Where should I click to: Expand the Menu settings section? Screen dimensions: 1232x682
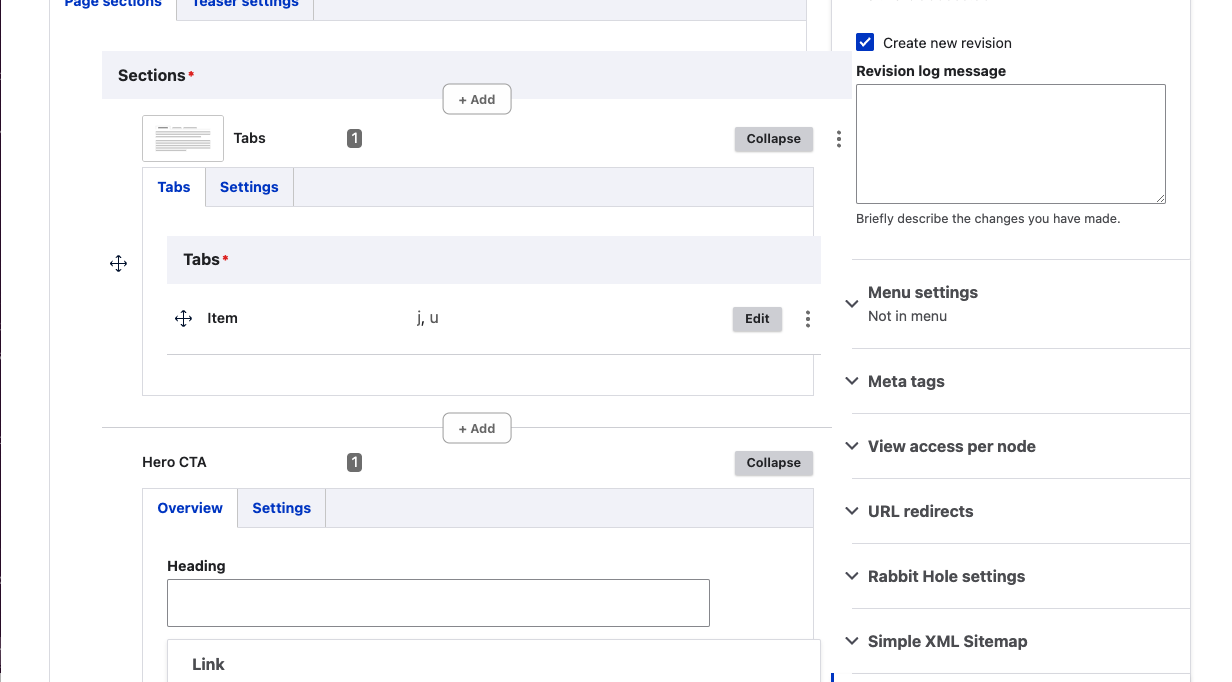pyautogui.click(x=922, y=293)
